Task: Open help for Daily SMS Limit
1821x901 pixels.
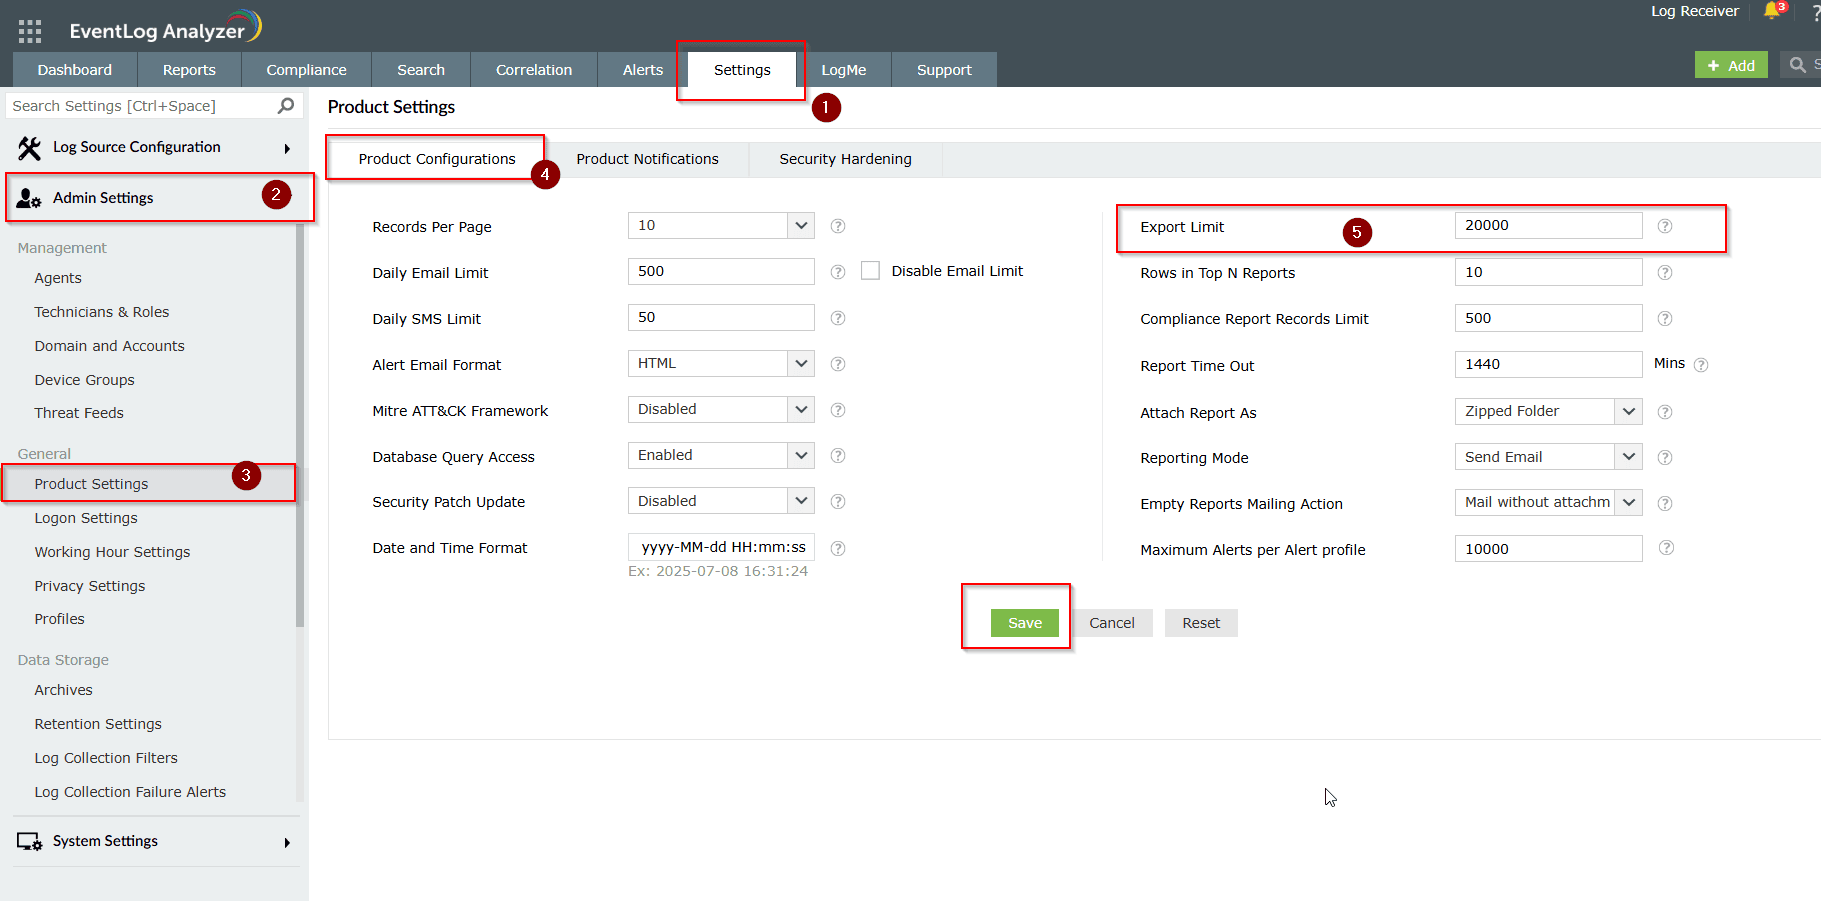Action: tap(838, 318)
